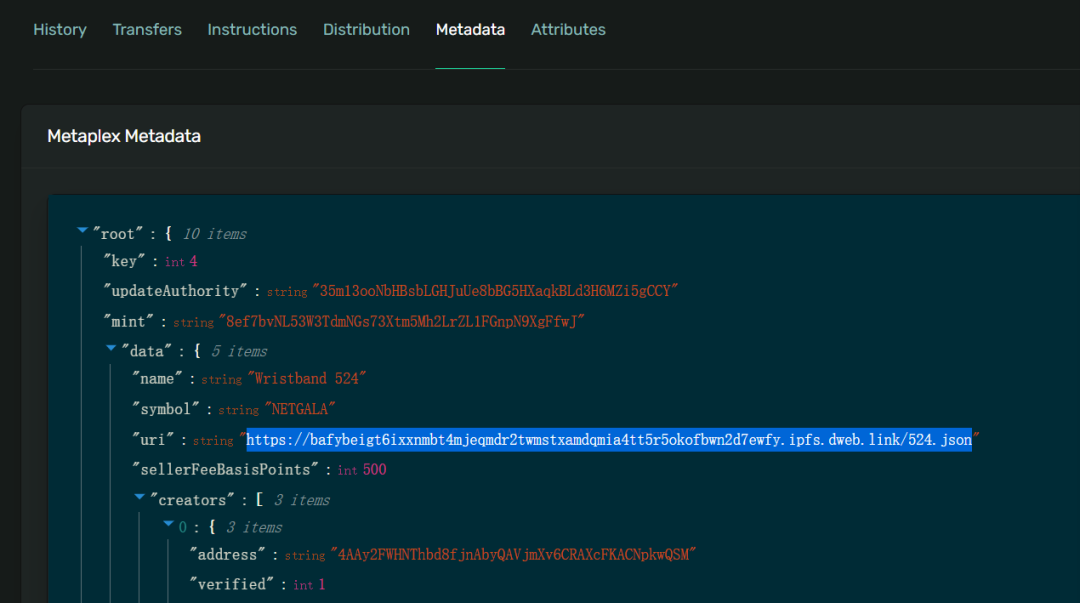Open the Transfers tab
Screen dimensions: 1080x603
click(147, 30)
